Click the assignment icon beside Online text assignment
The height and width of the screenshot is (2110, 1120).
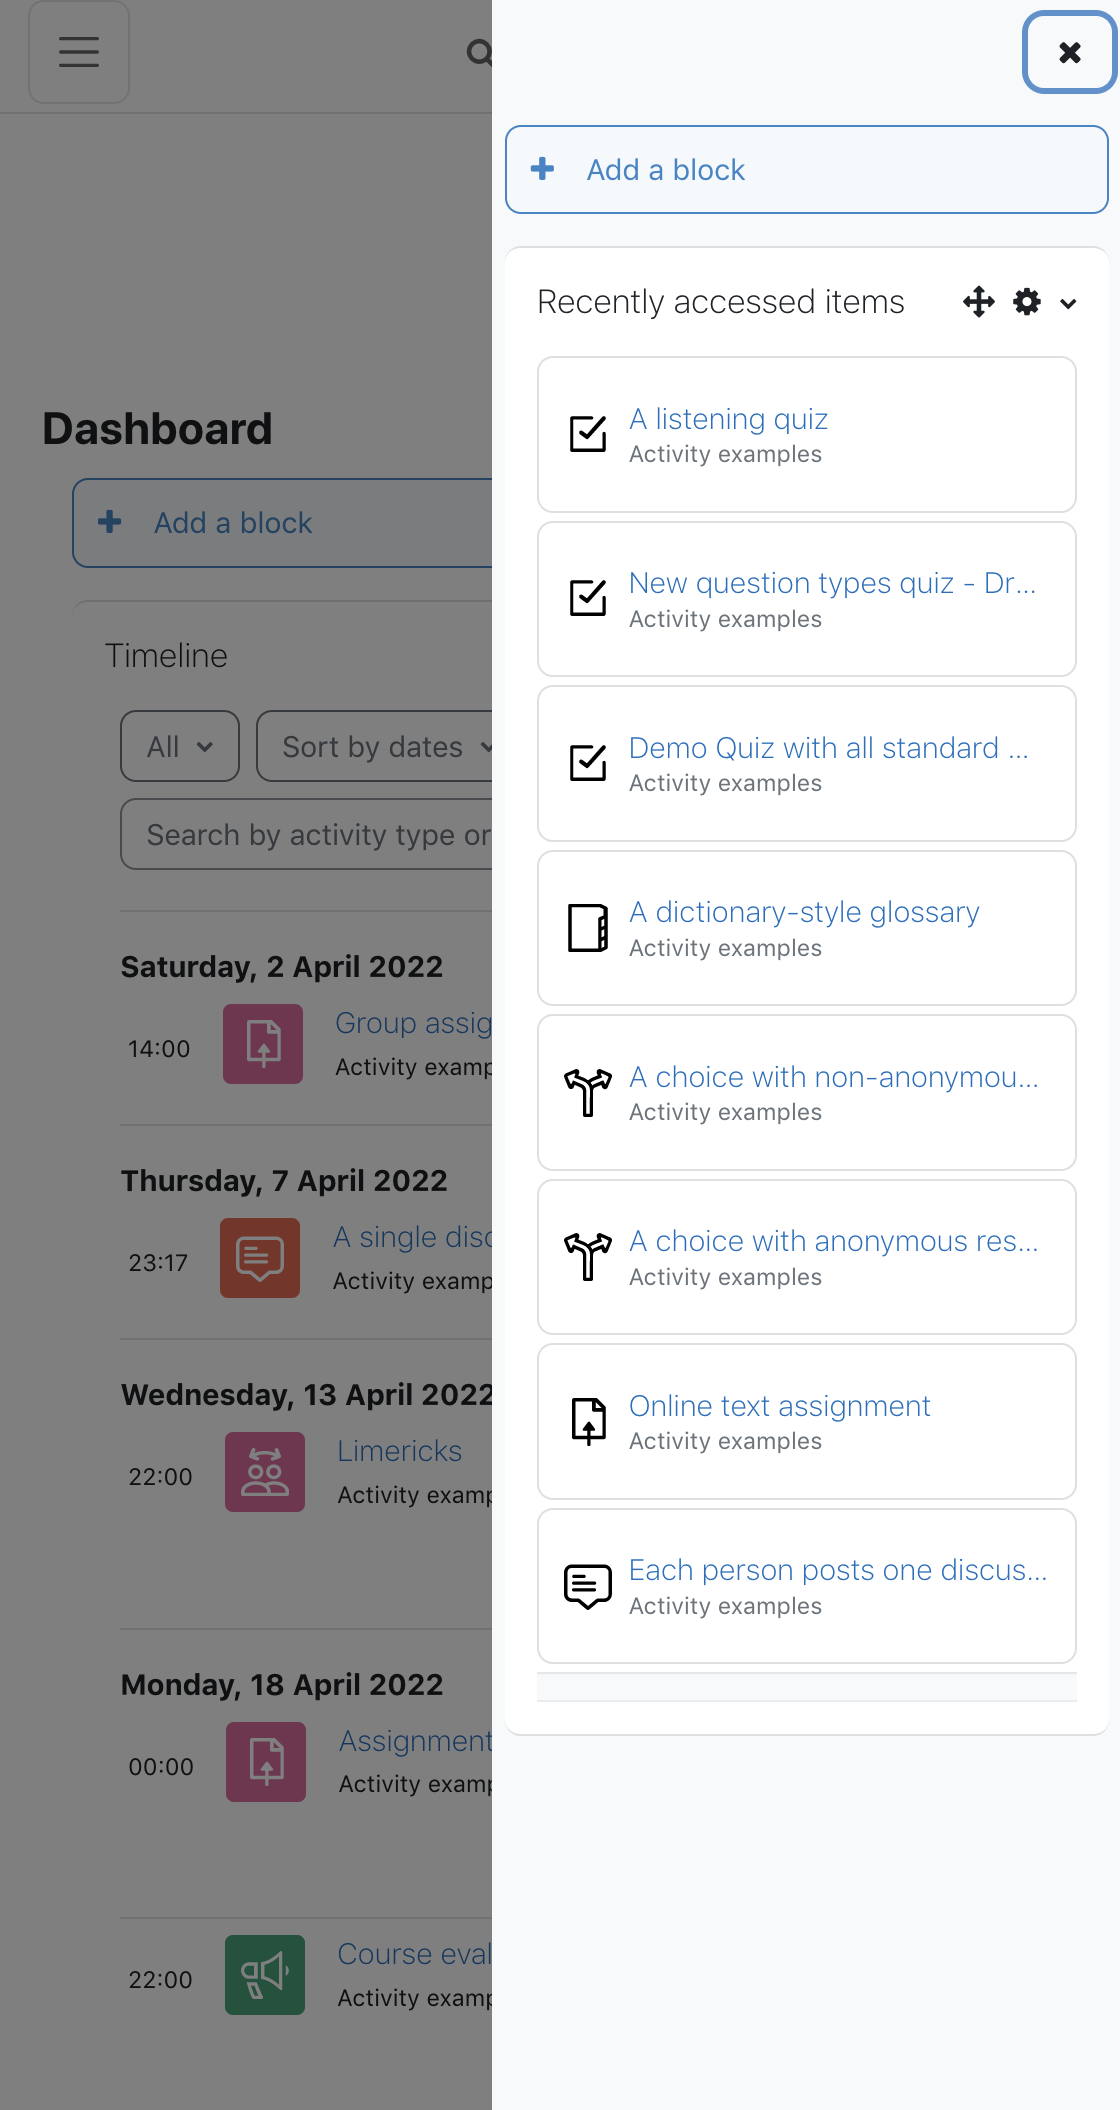[588, 1421]
